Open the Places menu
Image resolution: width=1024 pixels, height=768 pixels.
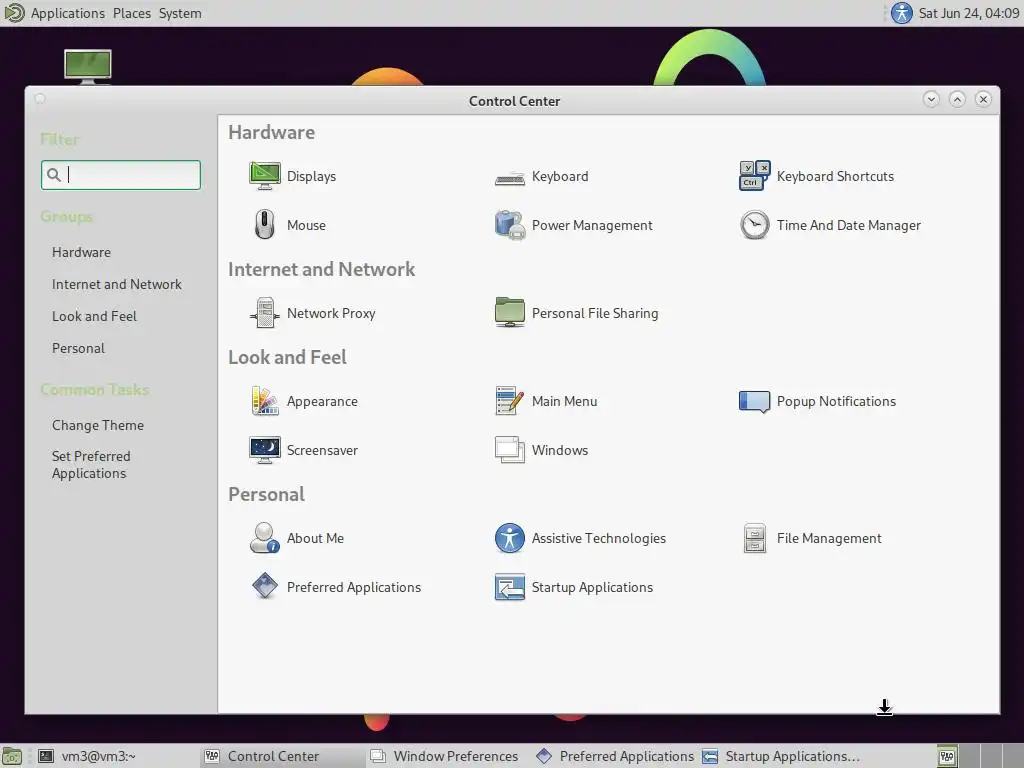click(x=131, y=13)
